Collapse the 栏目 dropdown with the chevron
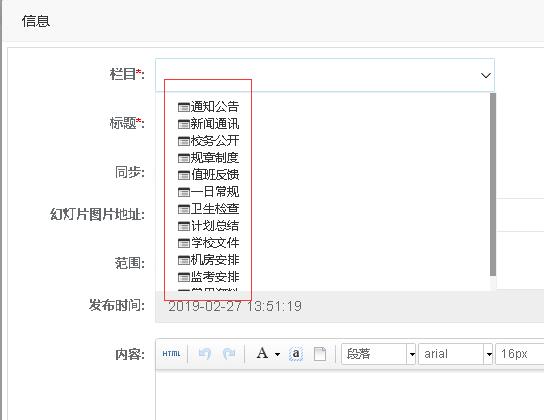 (485, 75)
